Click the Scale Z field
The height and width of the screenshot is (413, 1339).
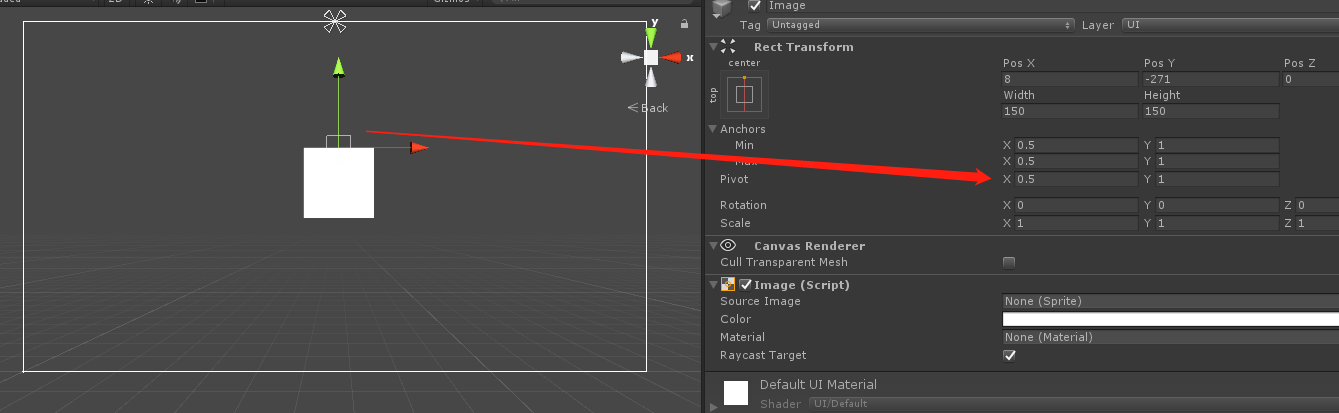[x=1318, y=223]
